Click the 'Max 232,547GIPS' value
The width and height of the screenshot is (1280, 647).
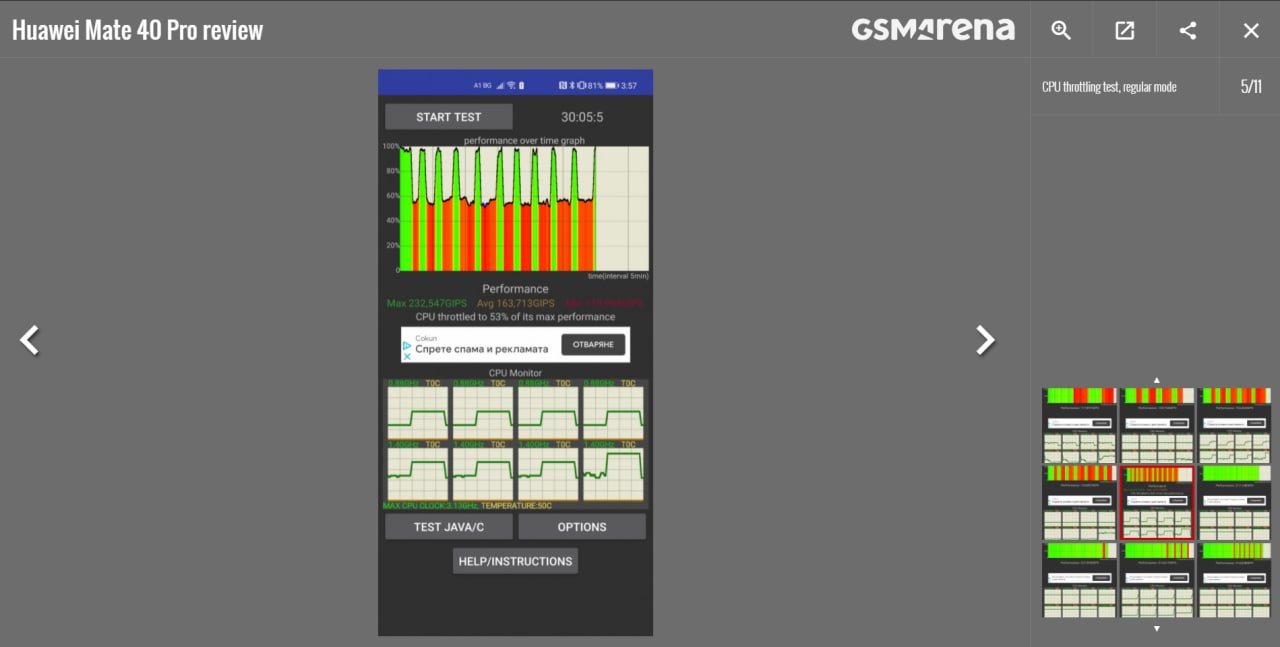click(427, 303)
